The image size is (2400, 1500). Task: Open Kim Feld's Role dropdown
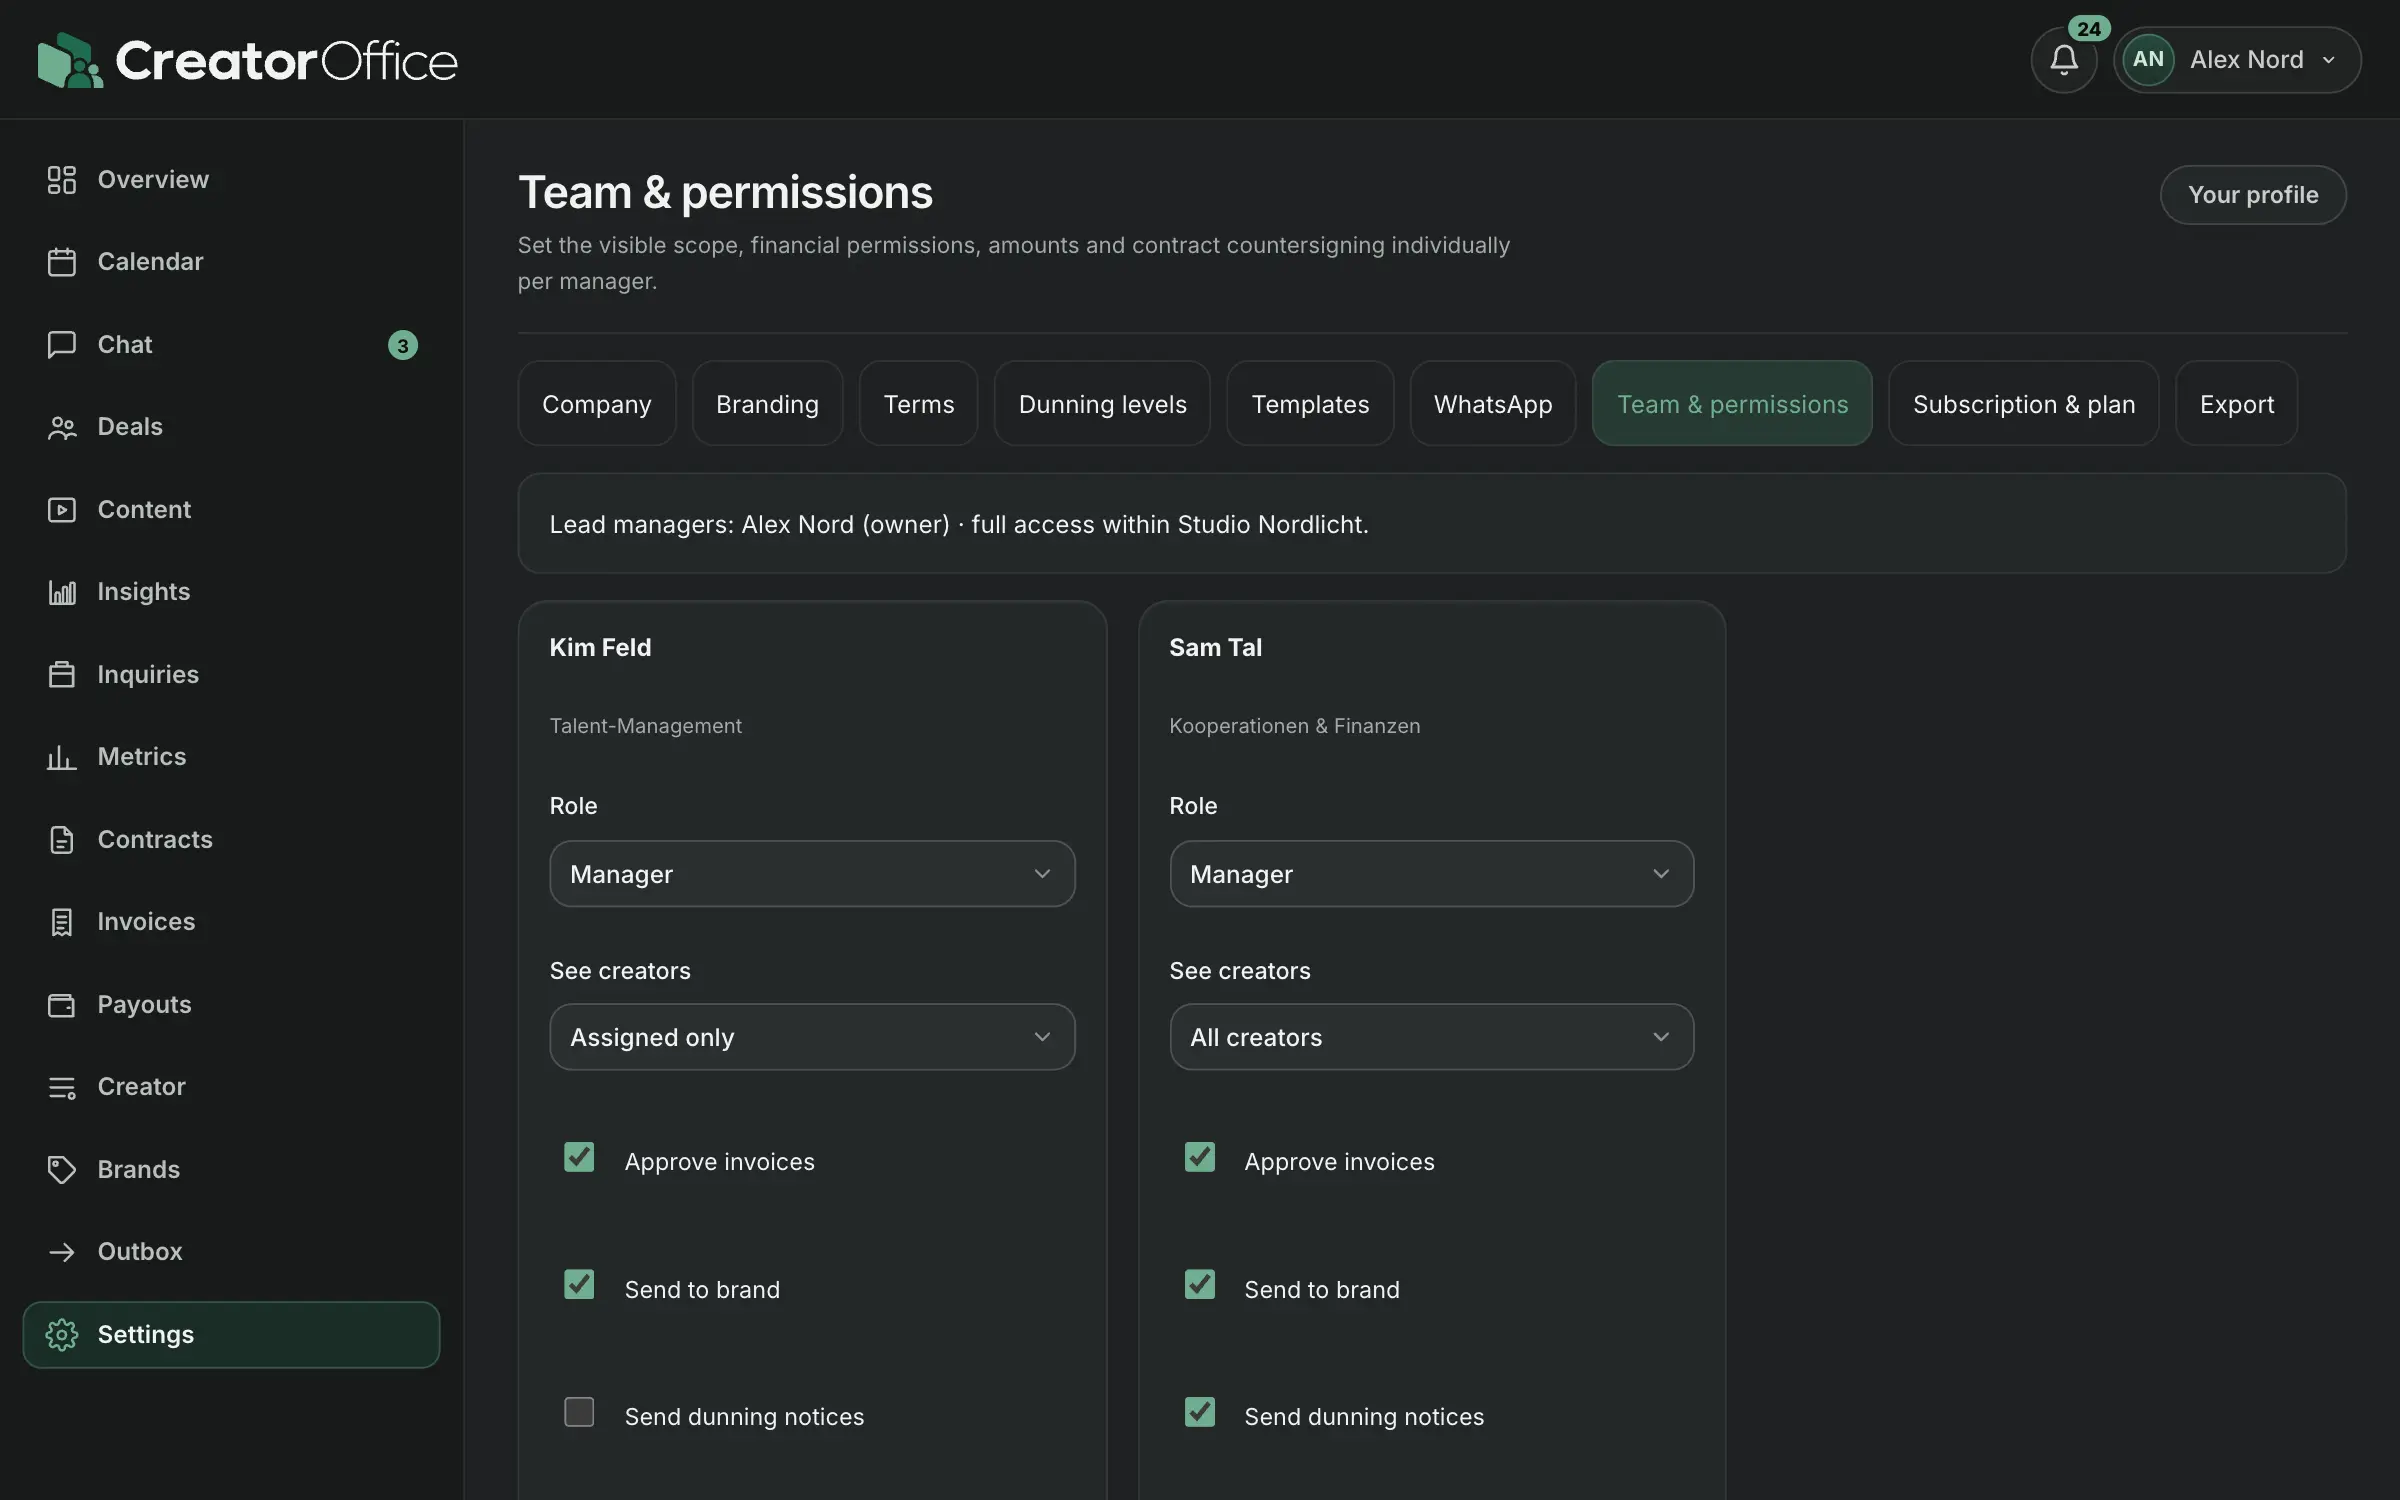pyautogui.click(x=812, y=874)
